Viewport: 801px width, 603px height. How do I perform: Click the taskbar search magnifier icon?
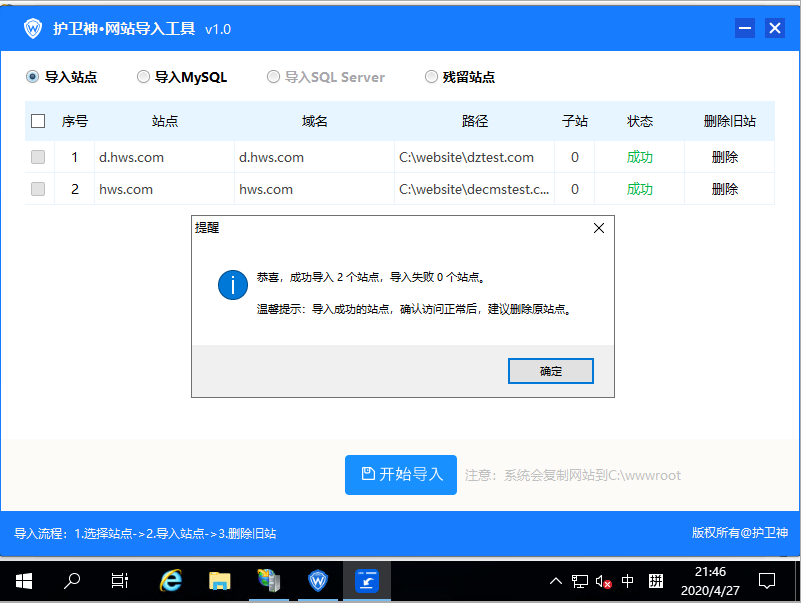pos(72,580)
